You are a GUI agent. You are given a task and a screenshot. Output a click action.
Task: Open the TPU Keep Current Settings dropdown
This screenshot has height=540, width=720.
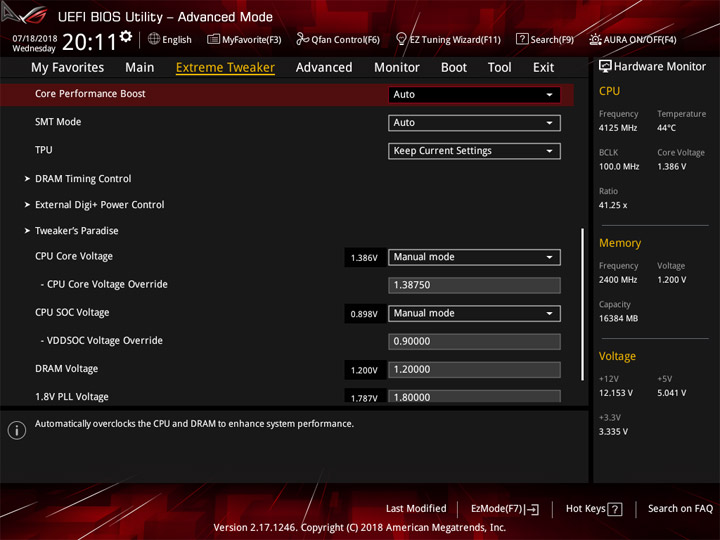474,151
